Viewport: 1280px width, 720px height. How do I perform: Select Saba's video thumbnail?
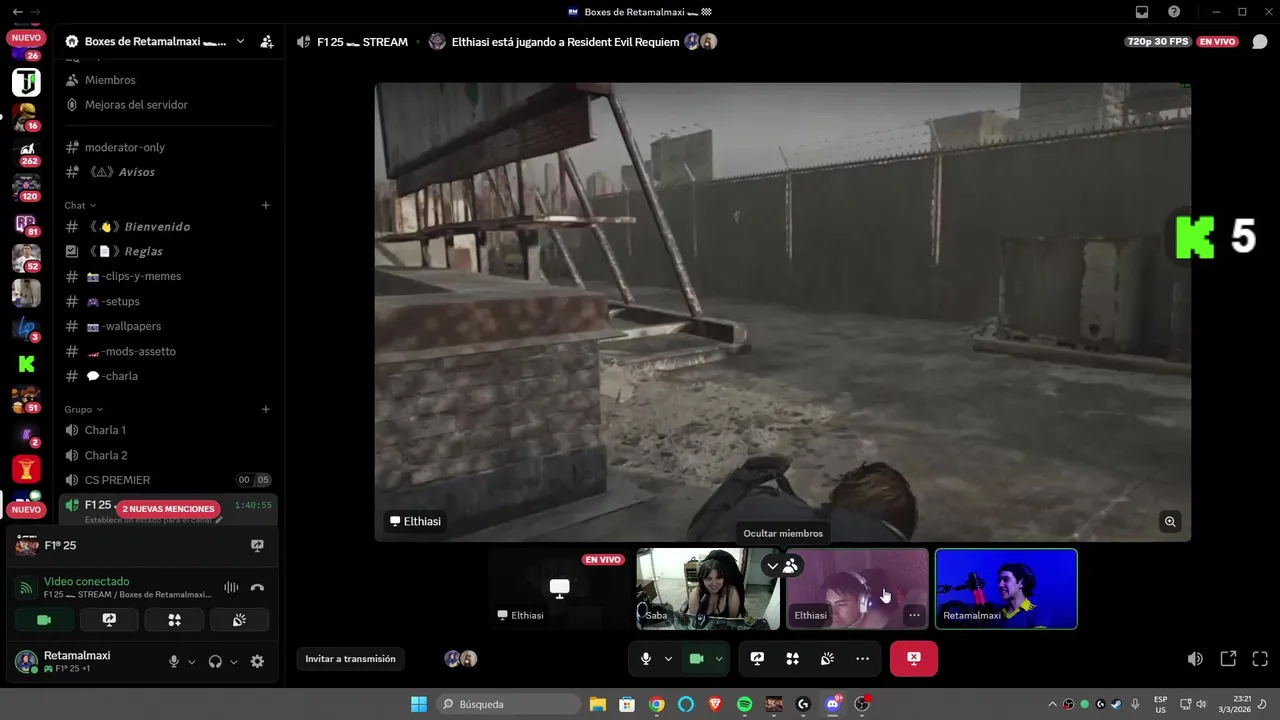click(x=708, y=589)
